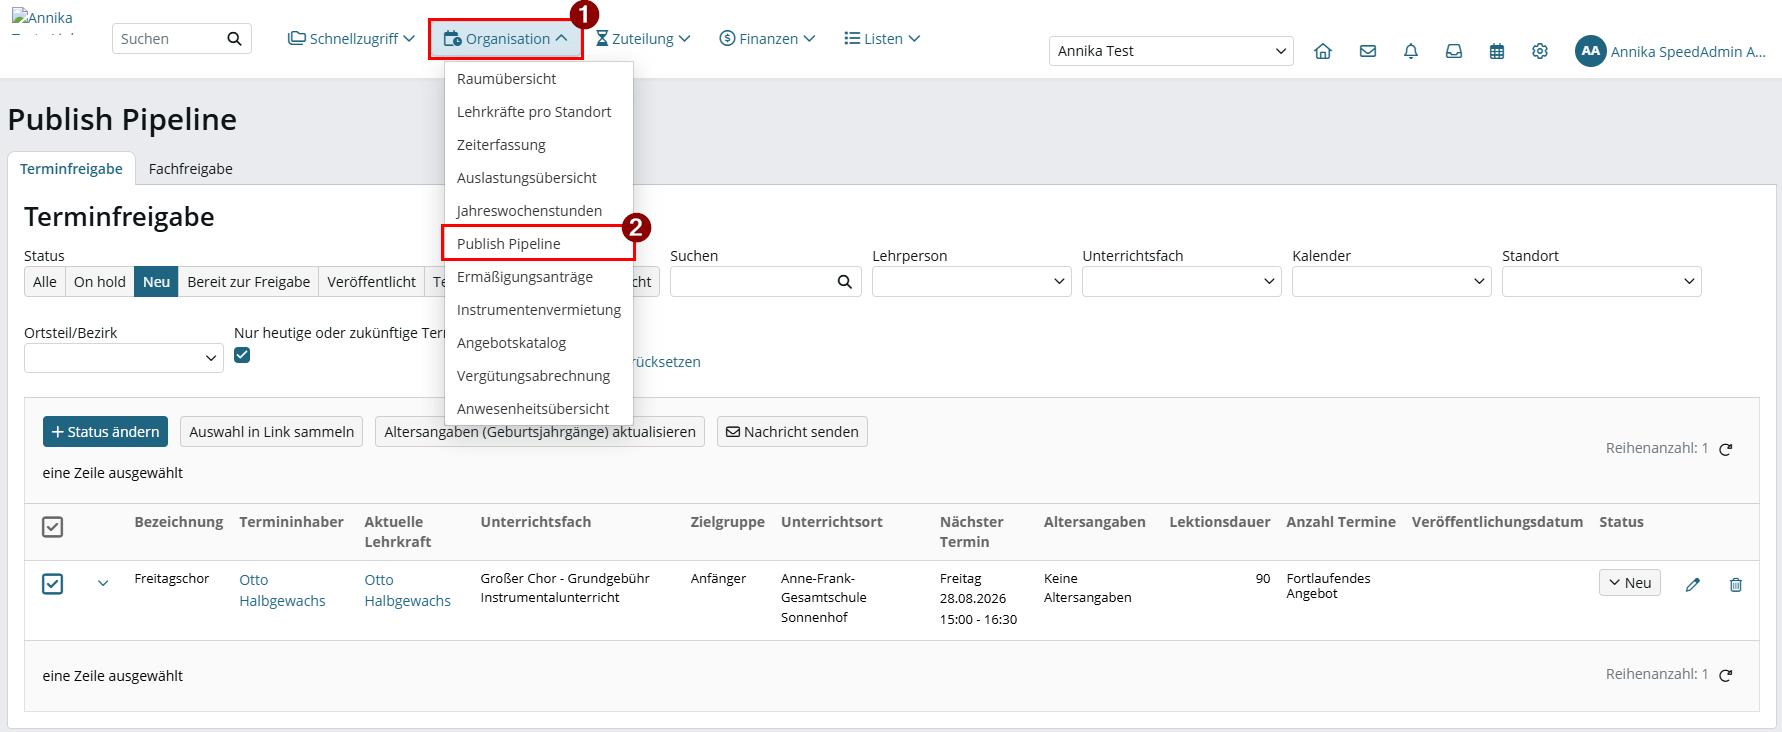Select the 'Neu' status filter
Viewport: 1782px width, 732px height.
coord(157,282)
